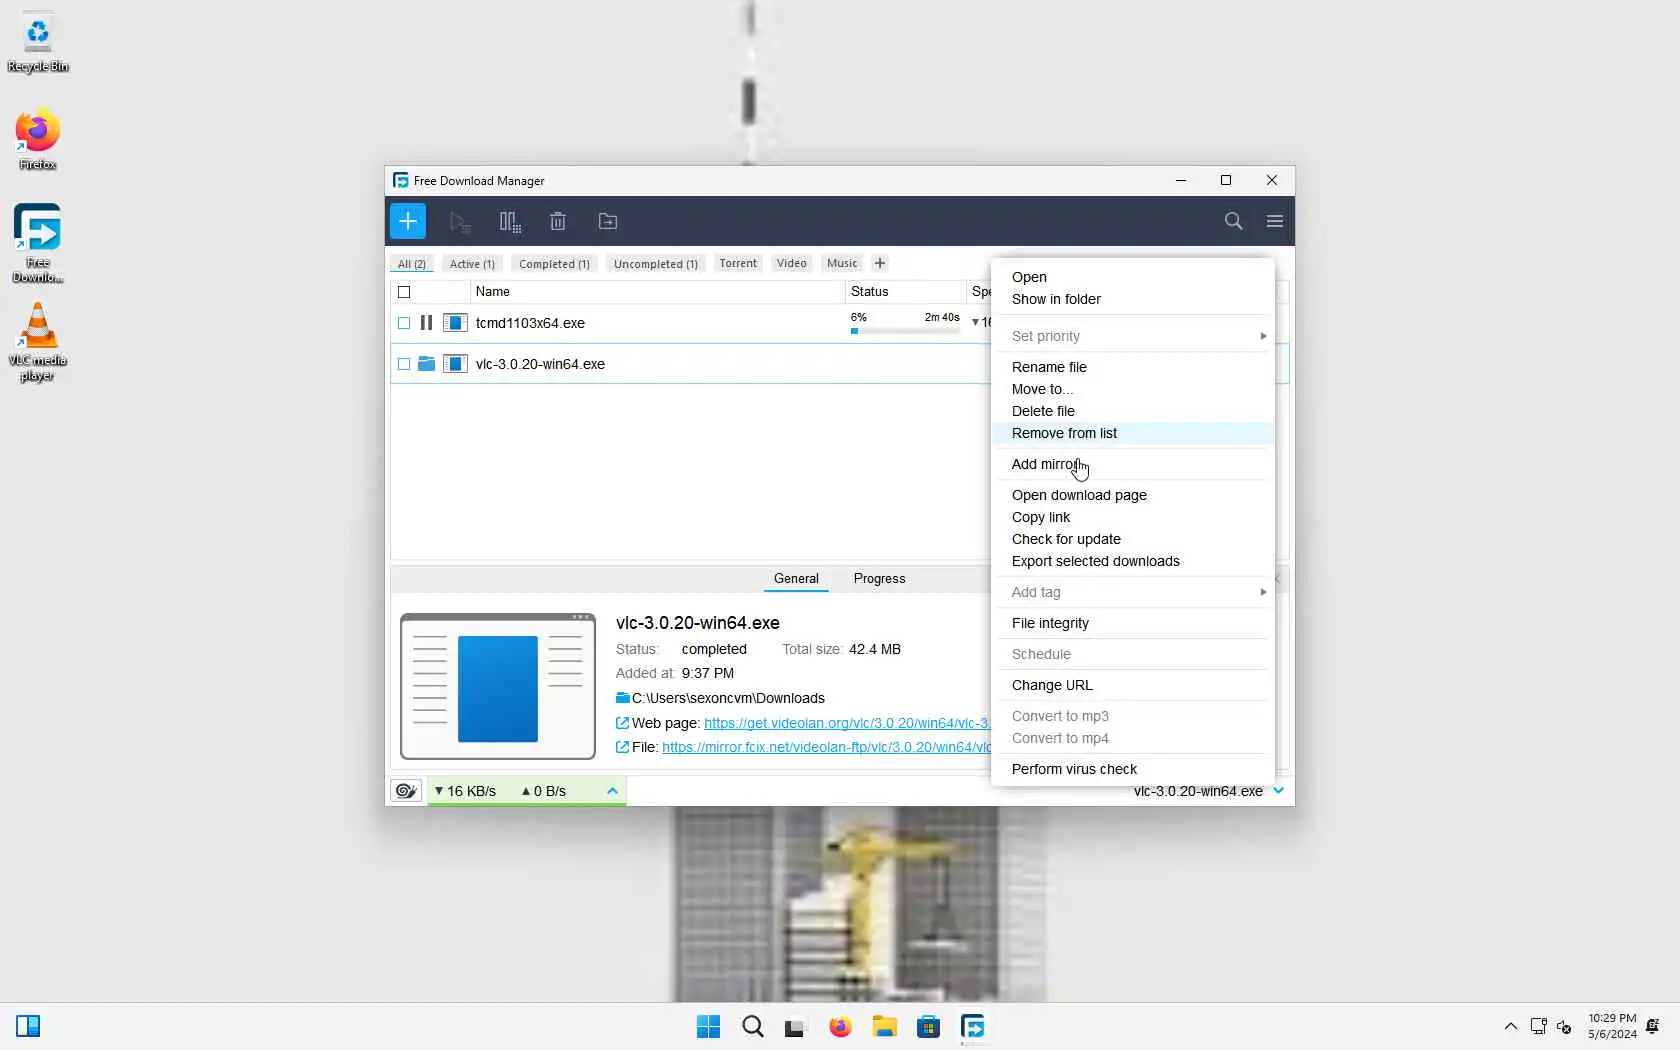Expand the Set priority submenu

pyautogui.click(x=1133, y=336)
